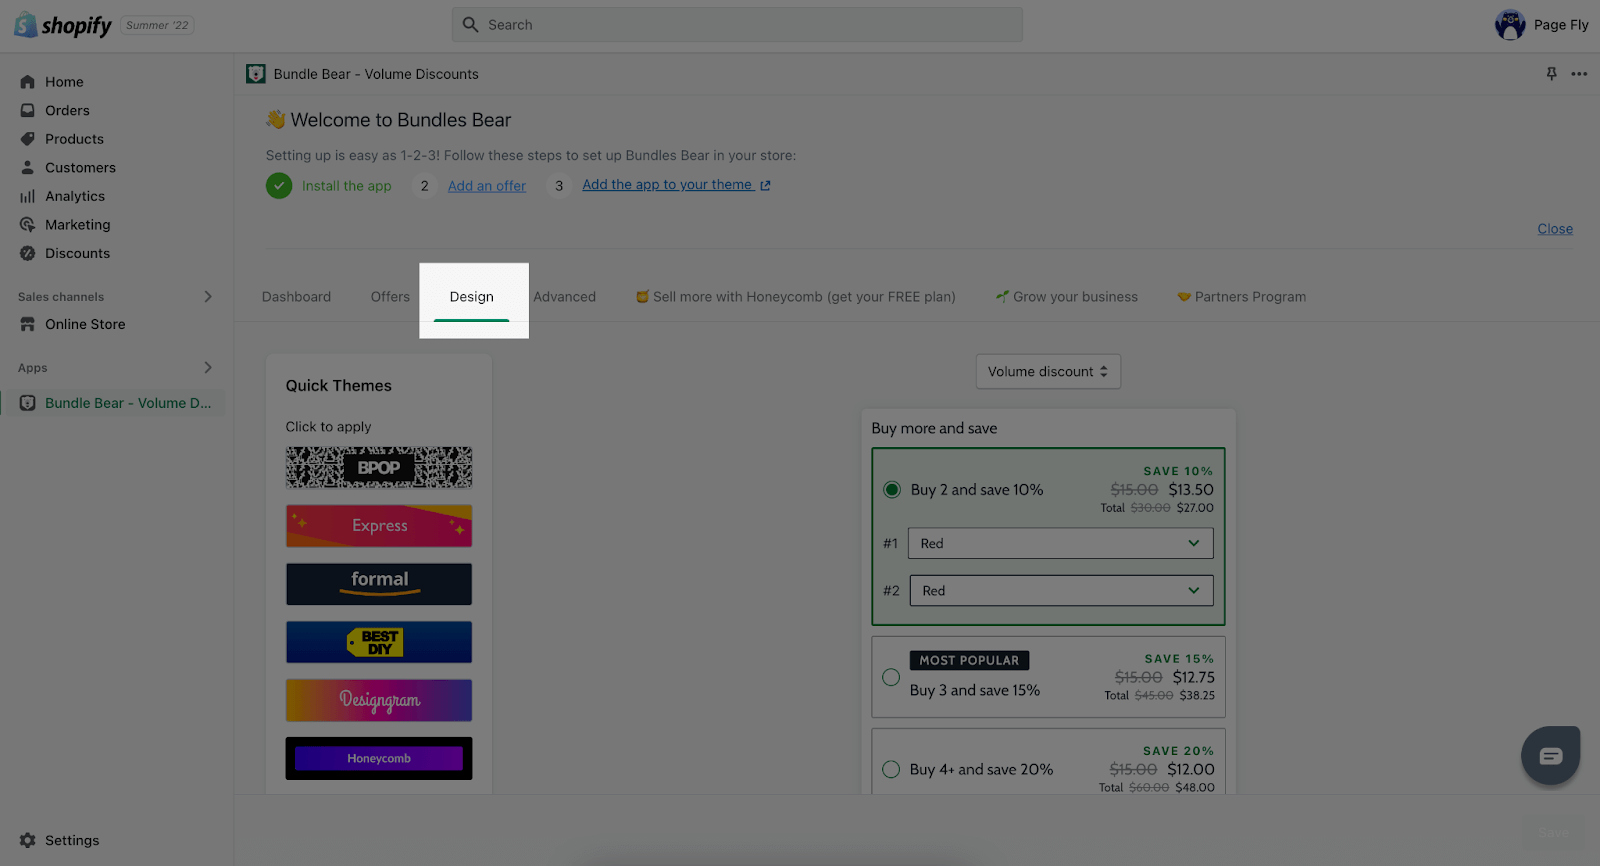Select Buy 4+ and save 20% radio
This screenshot has height=866, width=1600.
[x=891, y=769]
